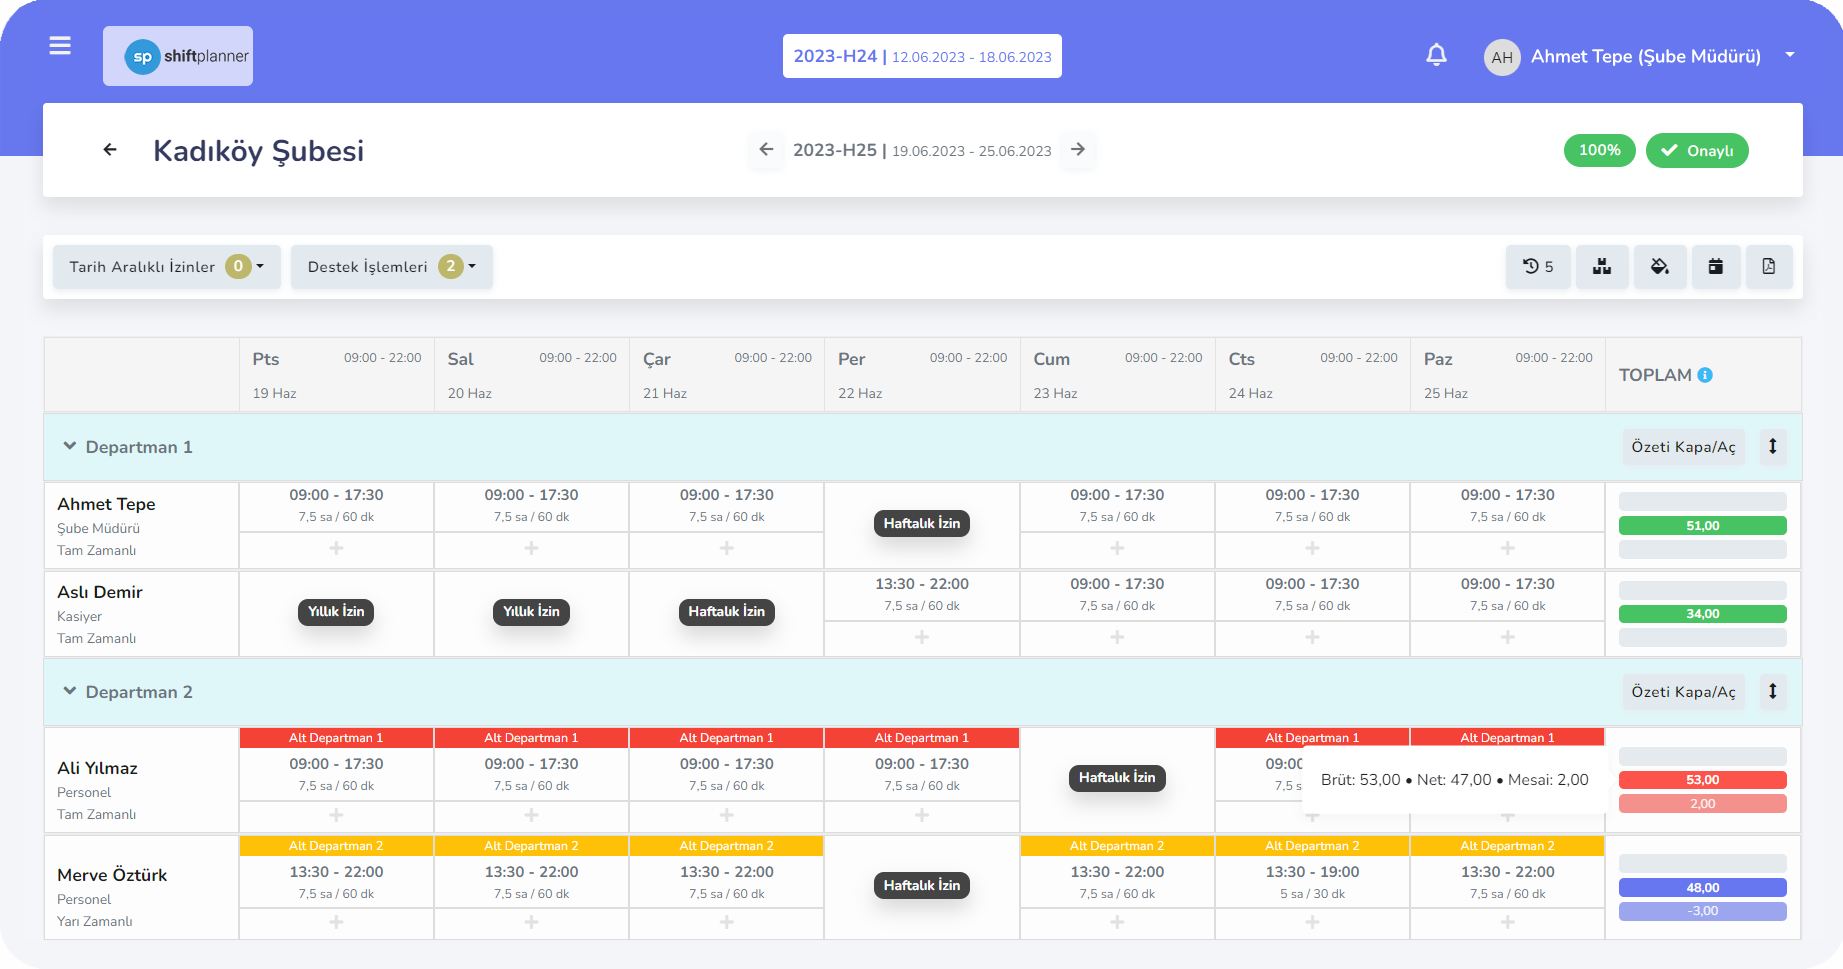1843x969 pixels.
Task: Click Aslı Demir's Haftalık İzin on Wednesday
Action: point(727,612)
